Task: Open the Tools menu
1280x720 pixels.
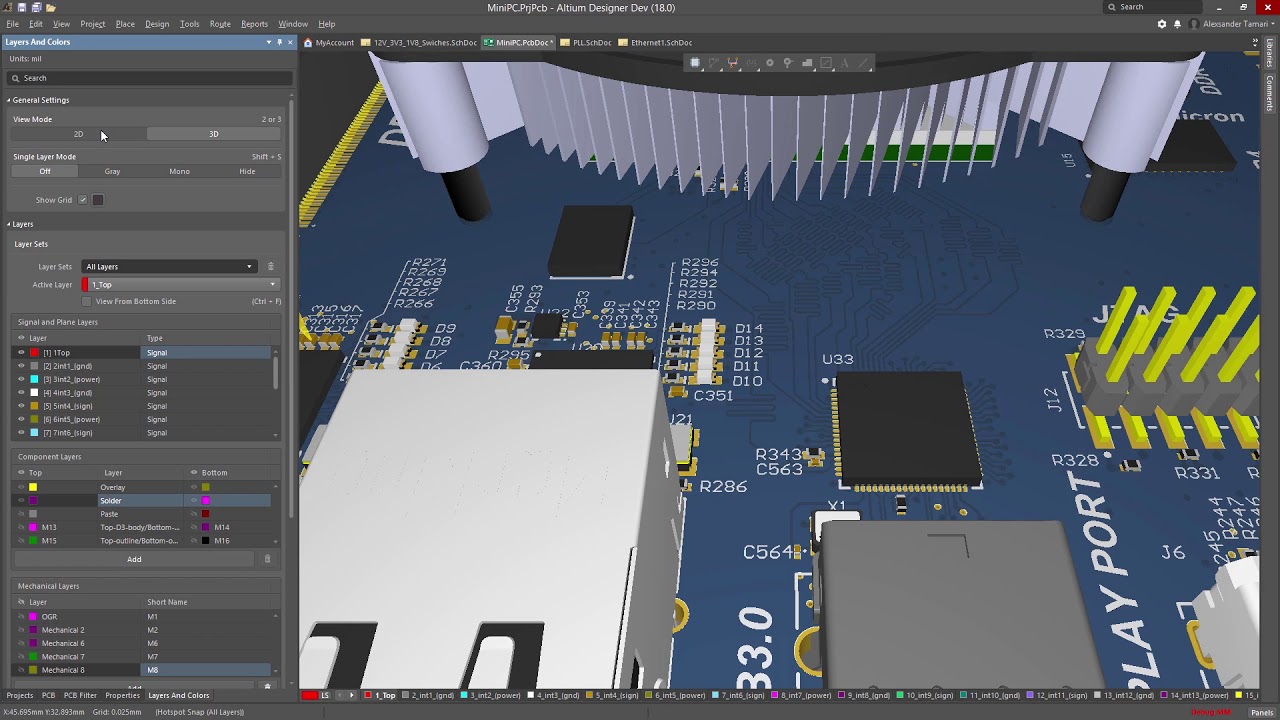Action: click(x=189, y=23)
